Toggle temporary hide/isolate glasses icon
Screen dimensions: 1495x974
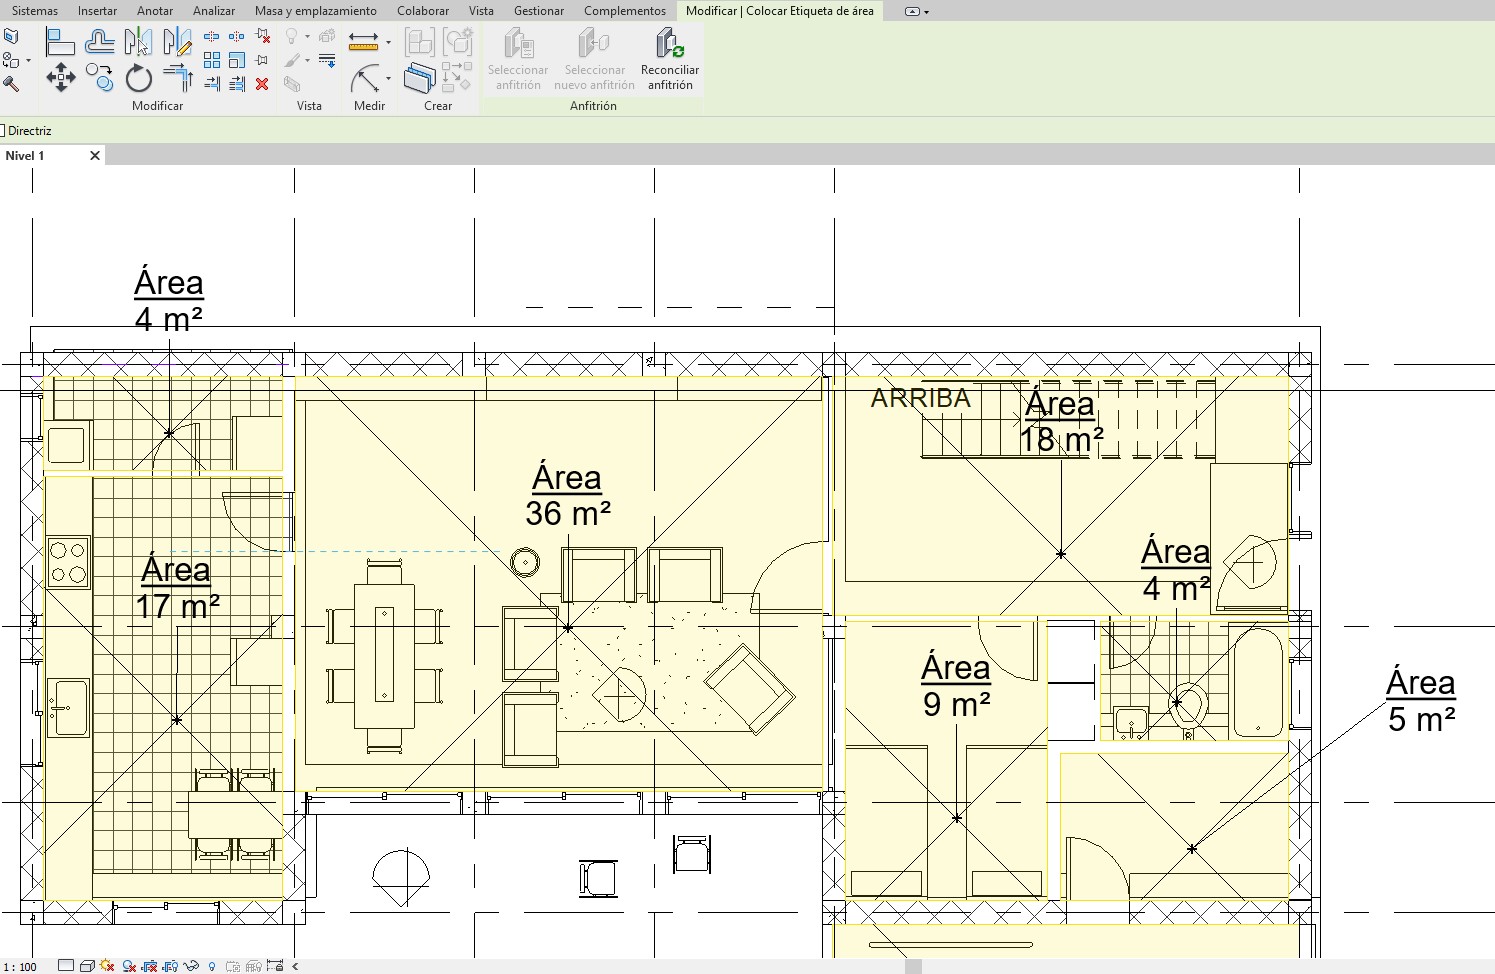191,966
